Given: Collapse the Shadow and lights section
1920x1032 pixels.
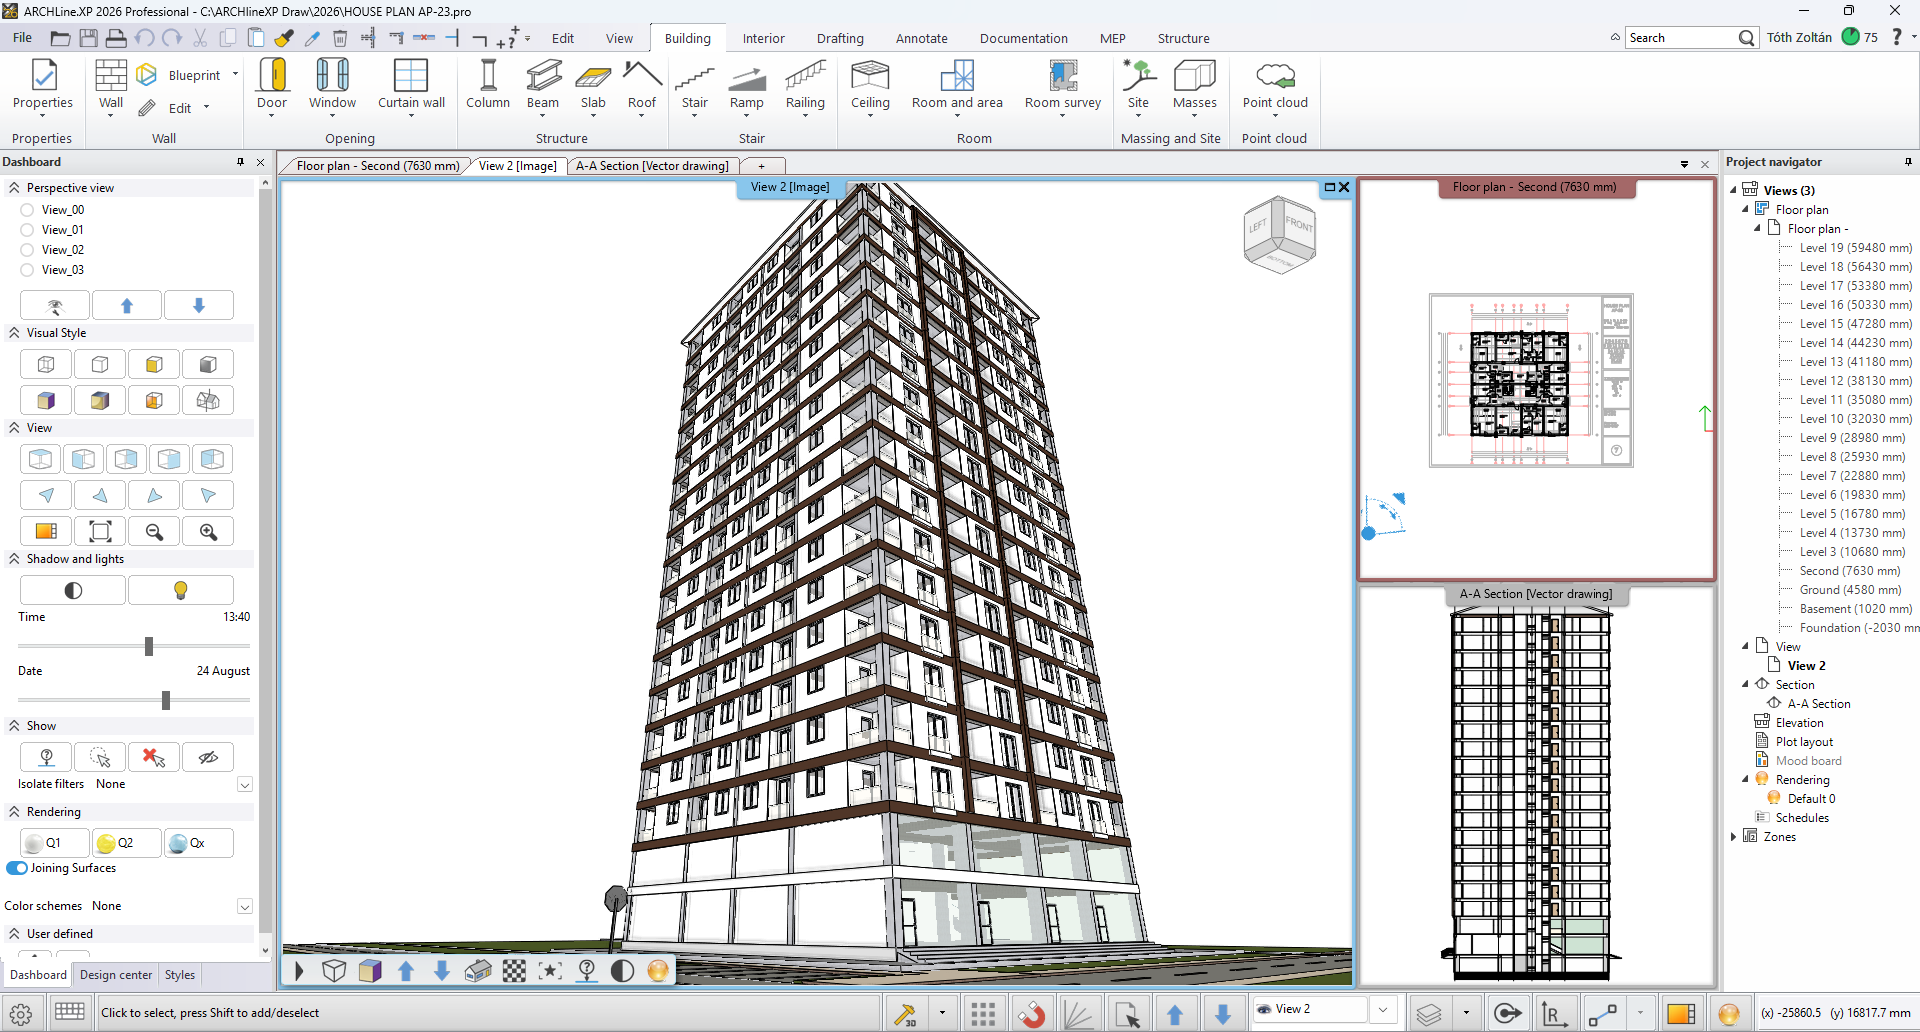Looking at the screenshot, I should [14, 559].
